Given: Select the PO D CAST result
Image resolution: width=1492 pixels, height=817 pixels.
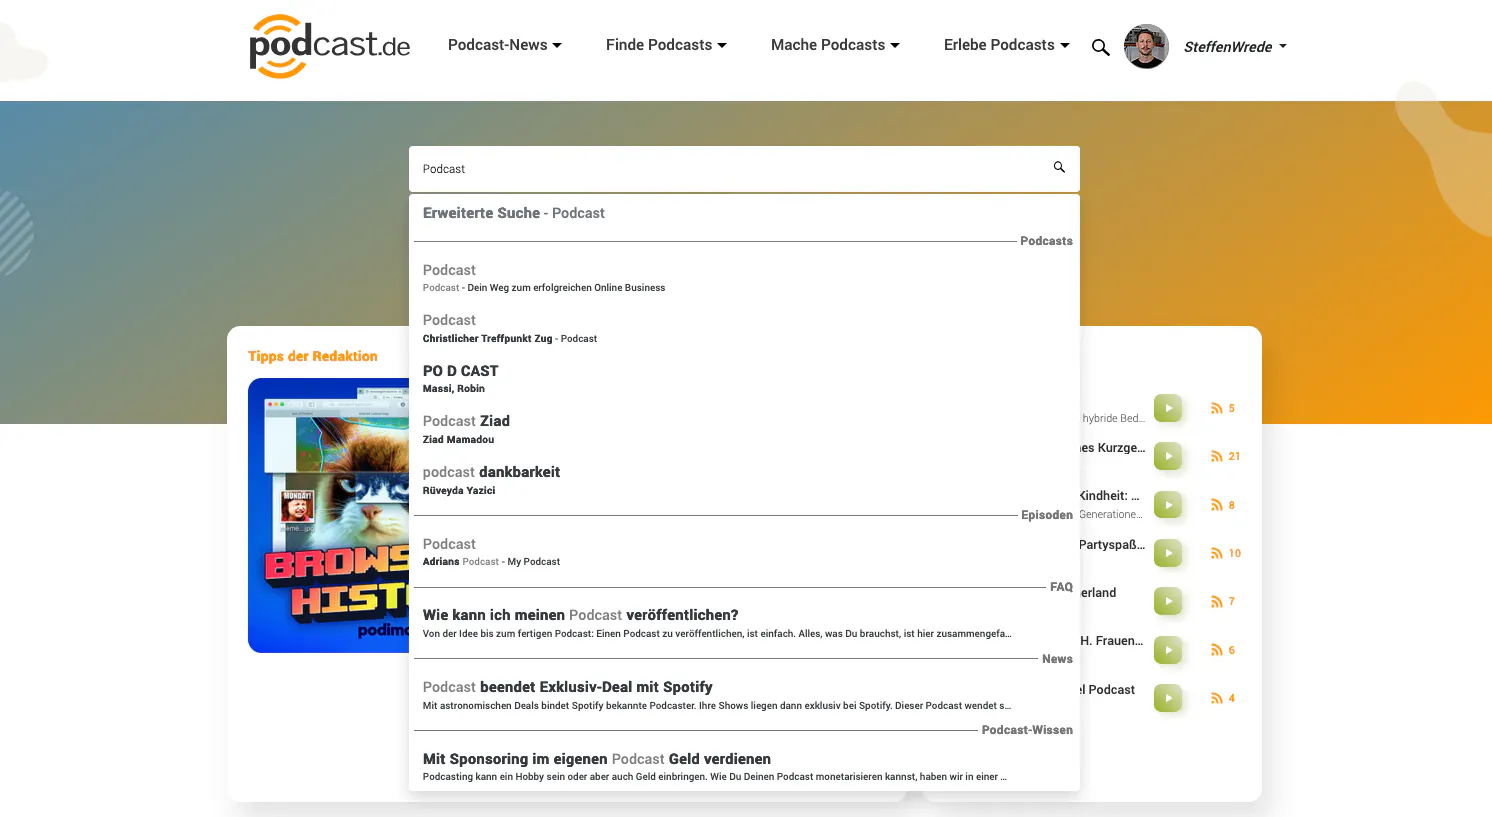Looking at the screenshot, I should tap(744, 379).
